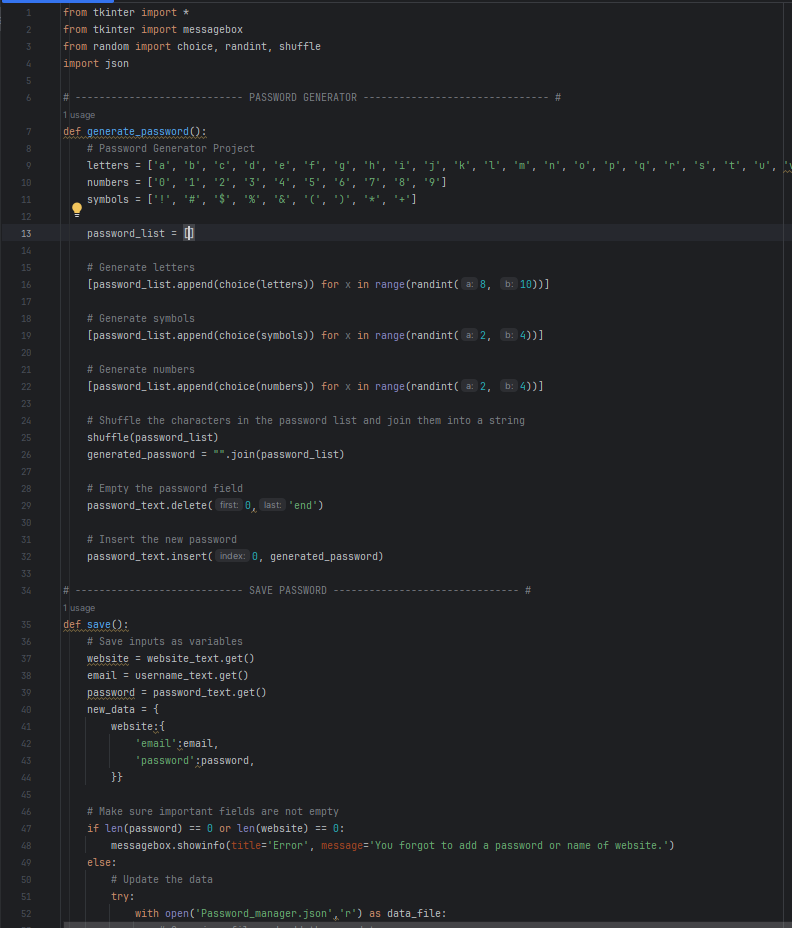Click shuffle(password_list) on line 25
792x928 pixels.
(x=152, y=437)
